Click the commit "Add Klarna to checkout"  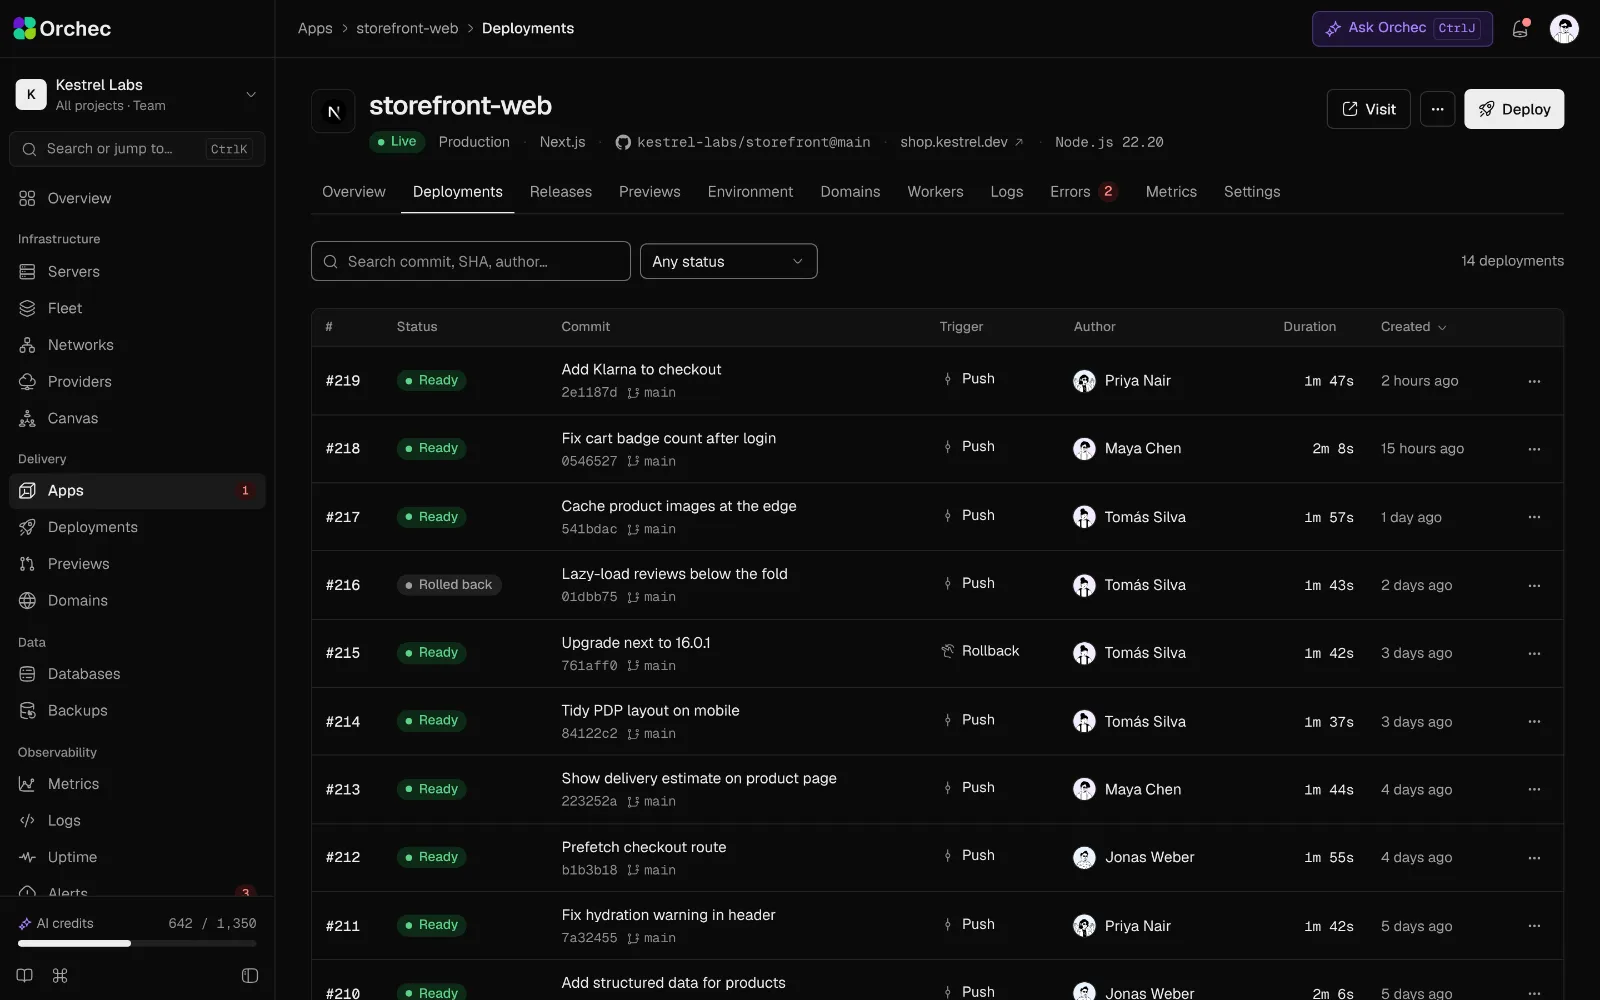tap(641, 369)
